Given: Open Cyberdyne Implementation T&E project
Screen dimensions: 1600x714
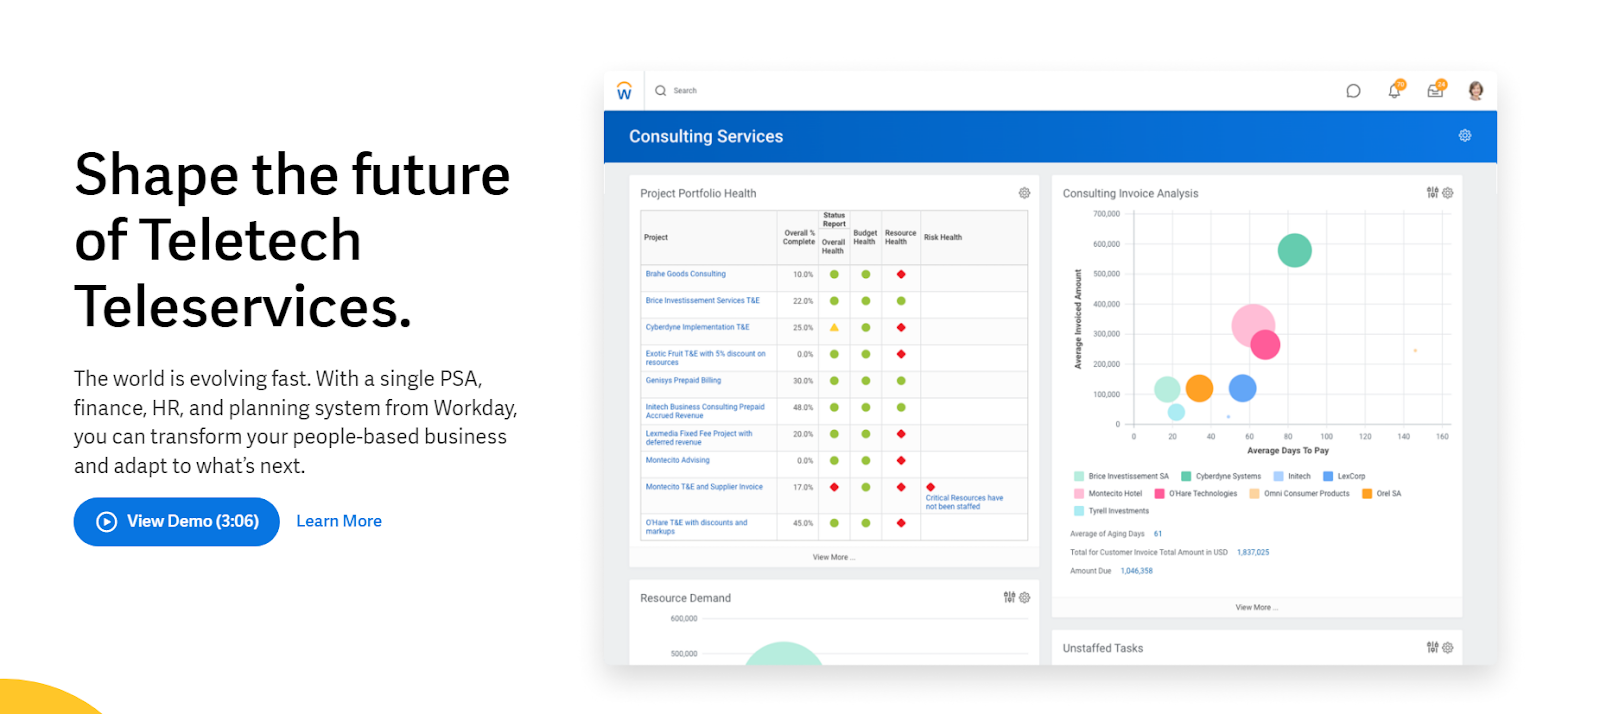Looking at the screenshot, I should [x=697, y=328].
